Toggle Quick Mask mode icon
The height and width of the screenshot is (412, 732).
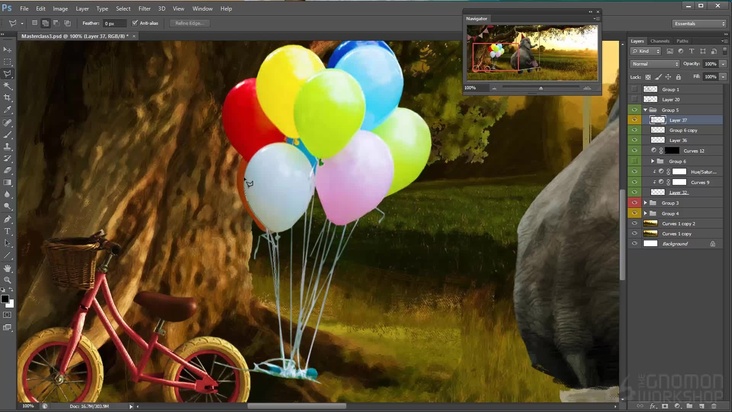7,315
